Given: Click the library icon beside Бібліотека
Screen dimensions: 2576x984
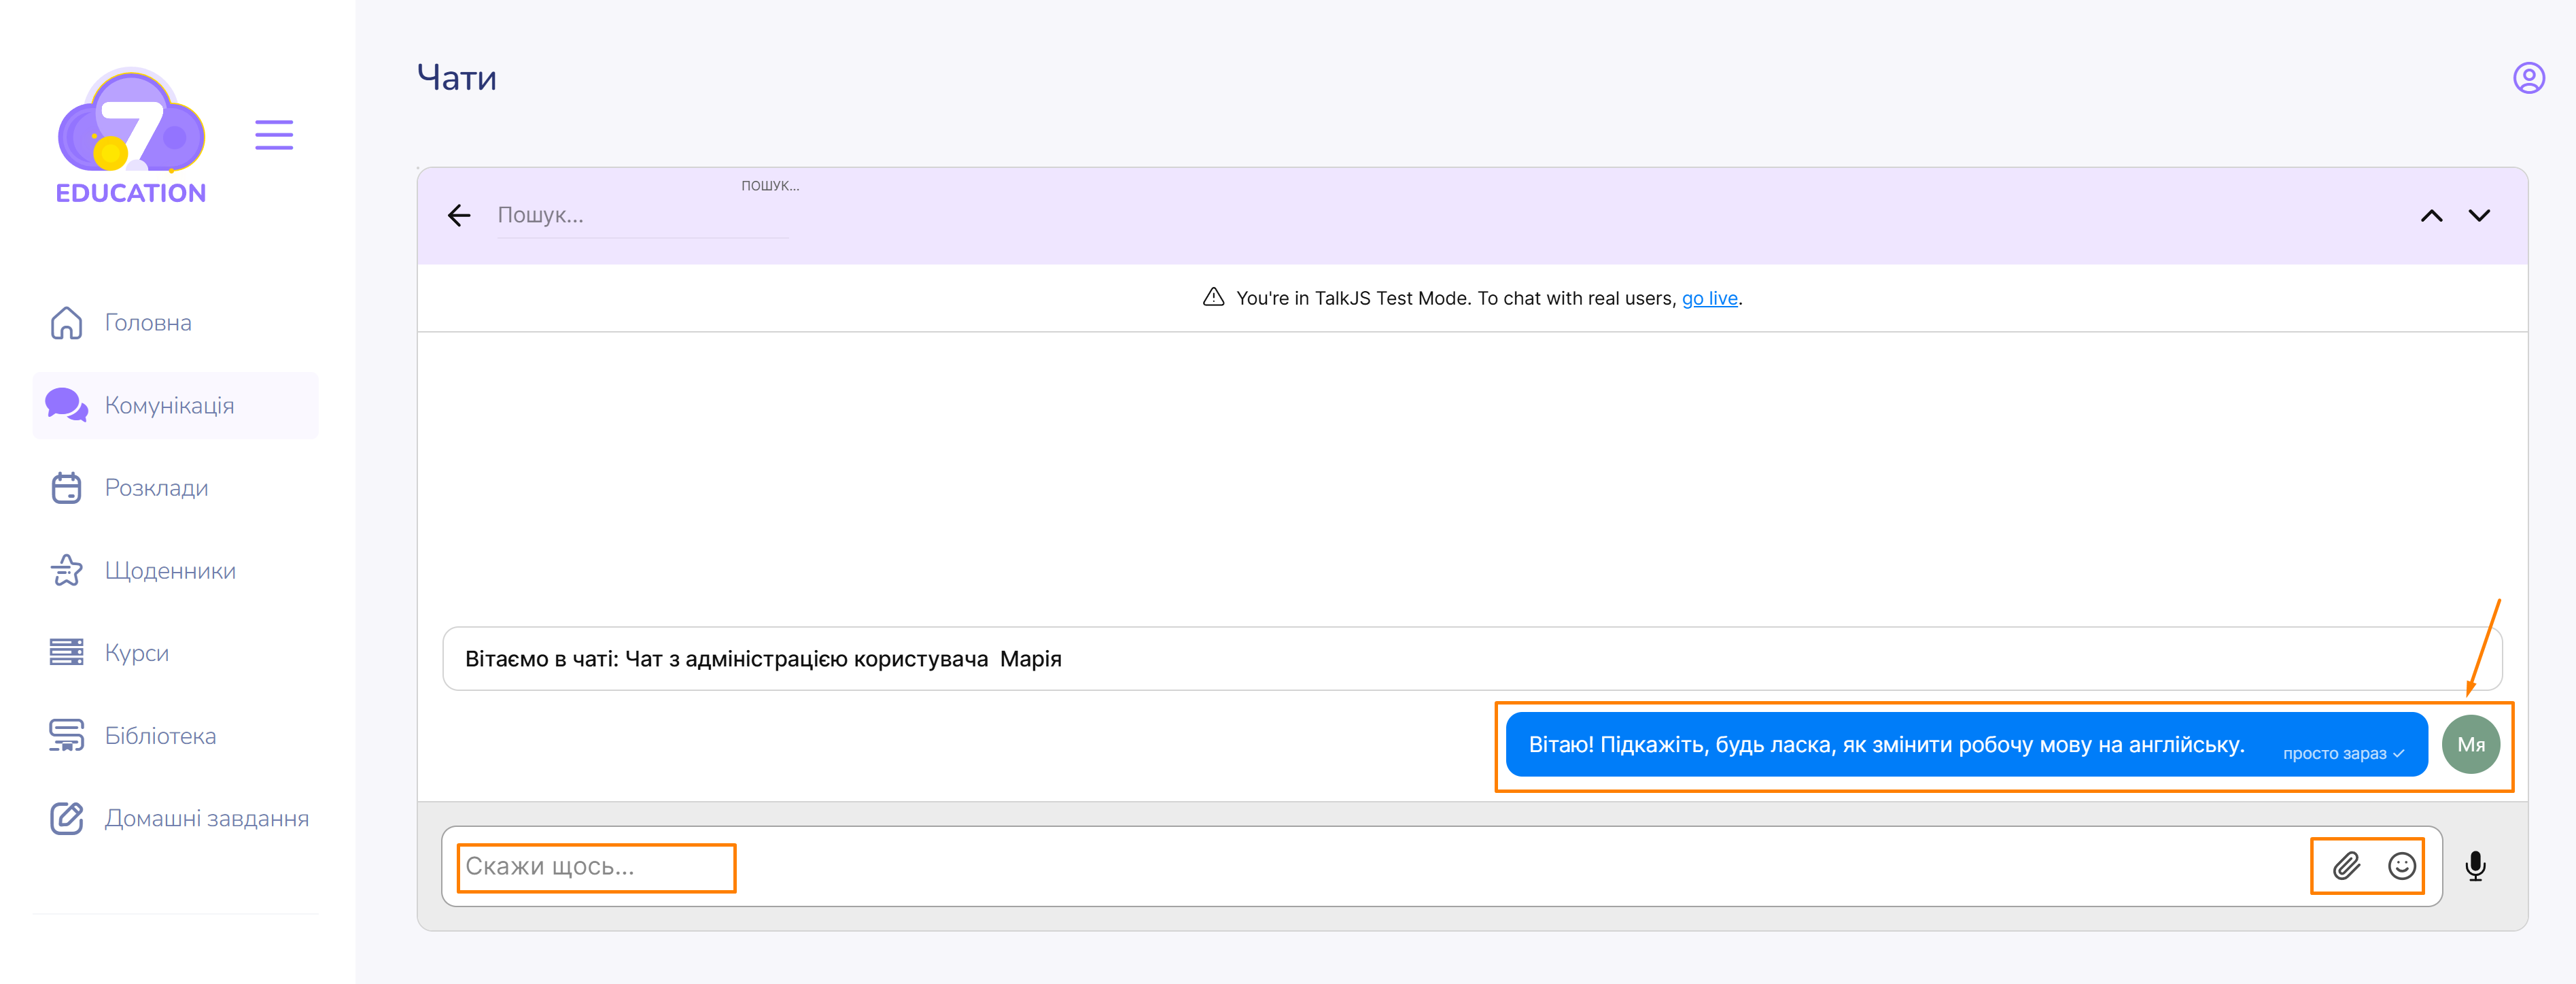Looking at the screenshot, I should coord(67,736).
